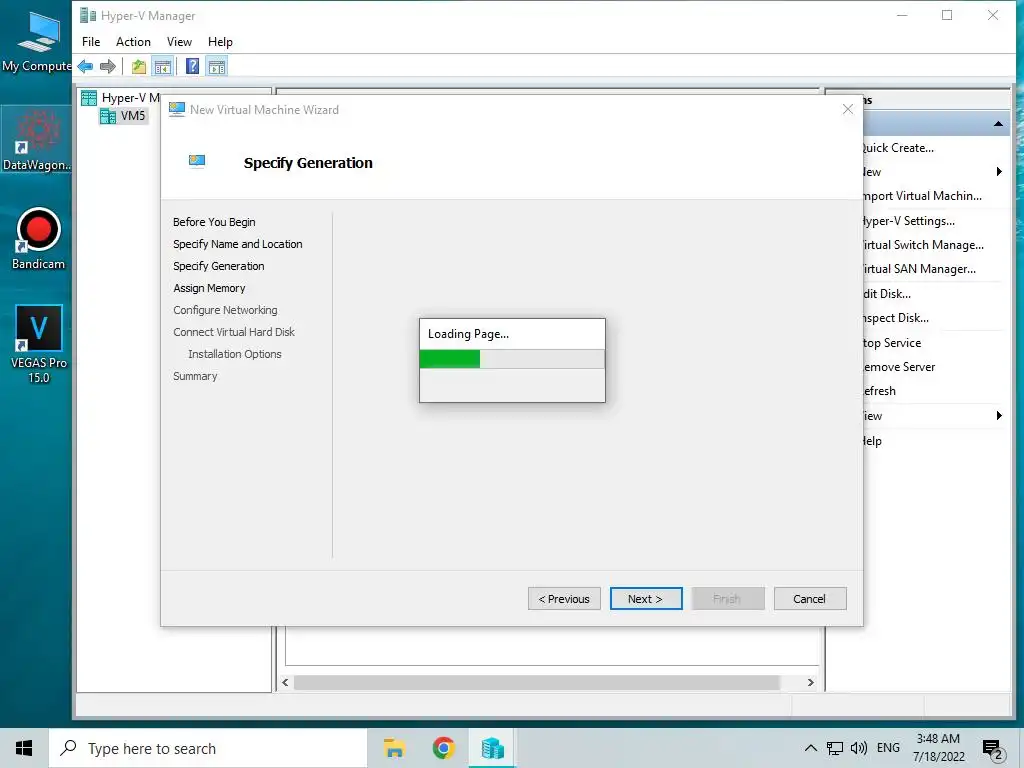Collapse the Actions section header arrow
The image size is (1024, 768).
click(999, 123)
